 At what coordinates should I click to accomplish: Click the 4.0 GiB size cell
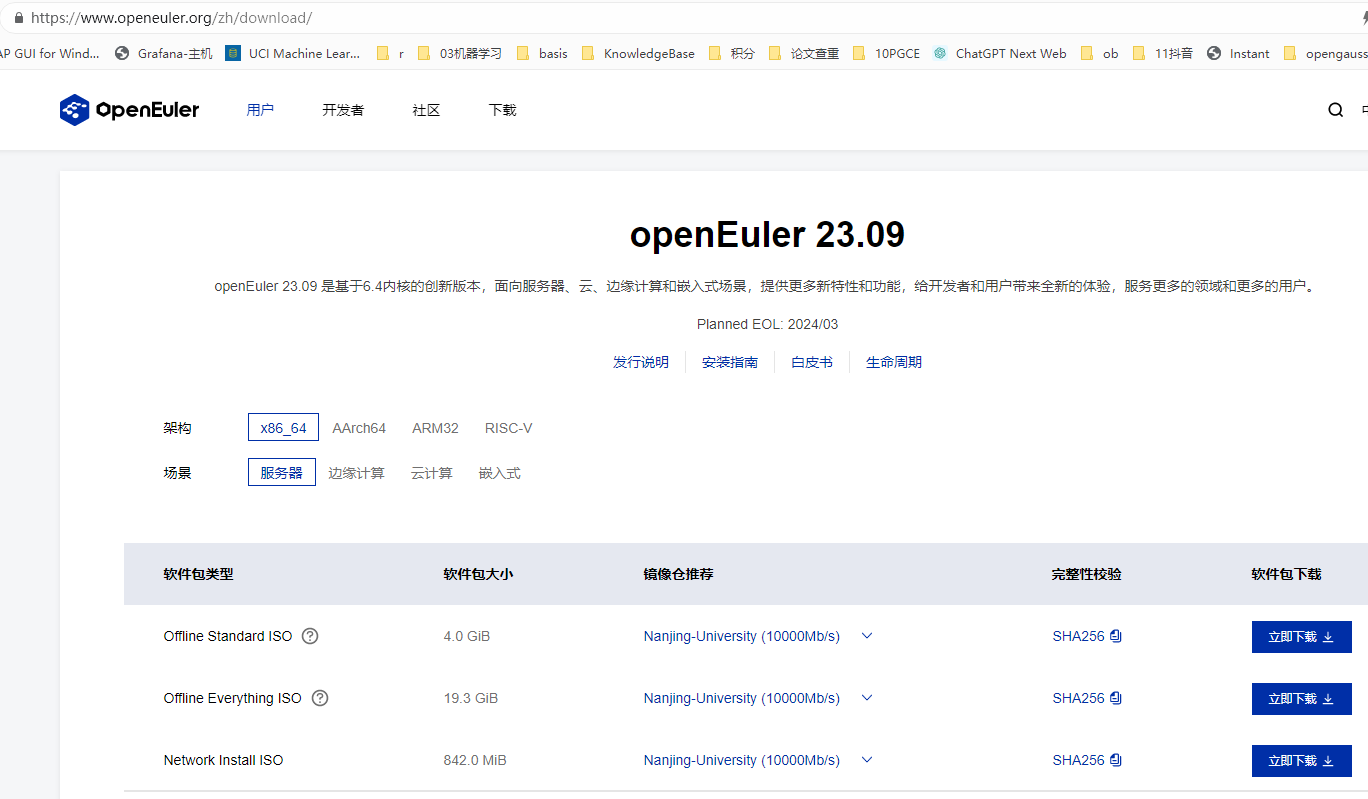point(467,636)
